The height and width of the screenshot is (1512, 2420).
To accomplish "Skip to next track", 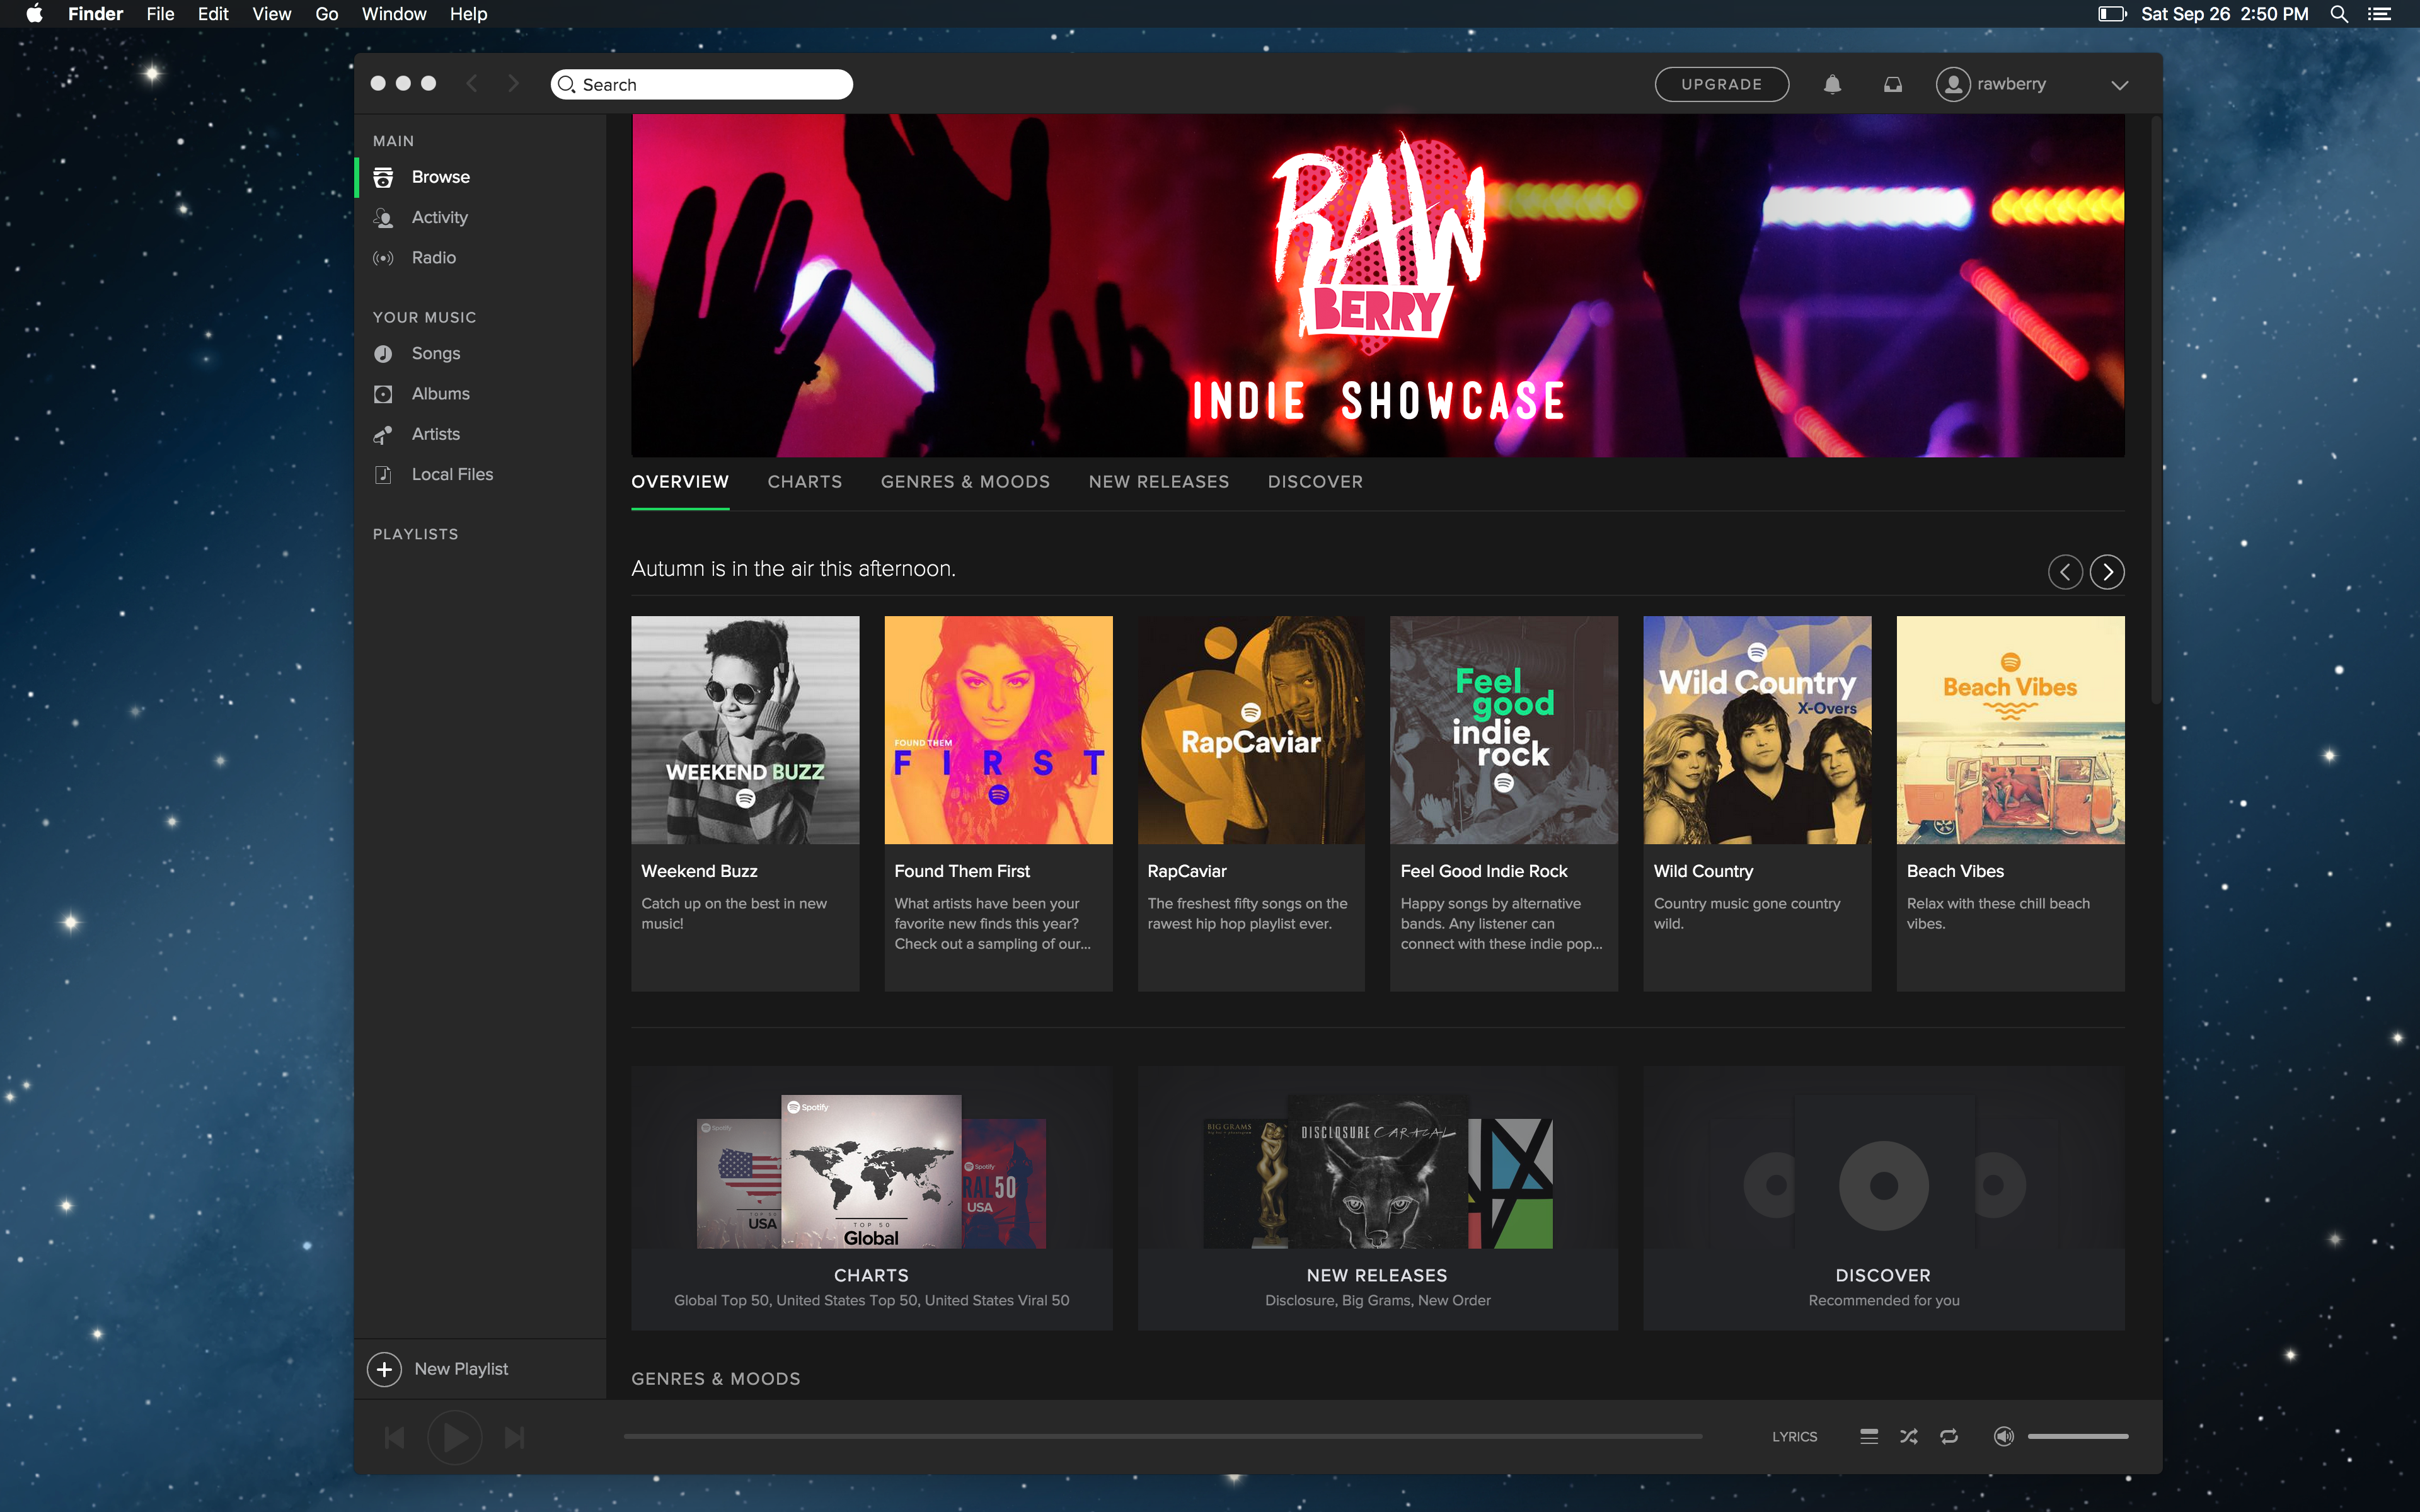I will click(x=514, y=1437).
